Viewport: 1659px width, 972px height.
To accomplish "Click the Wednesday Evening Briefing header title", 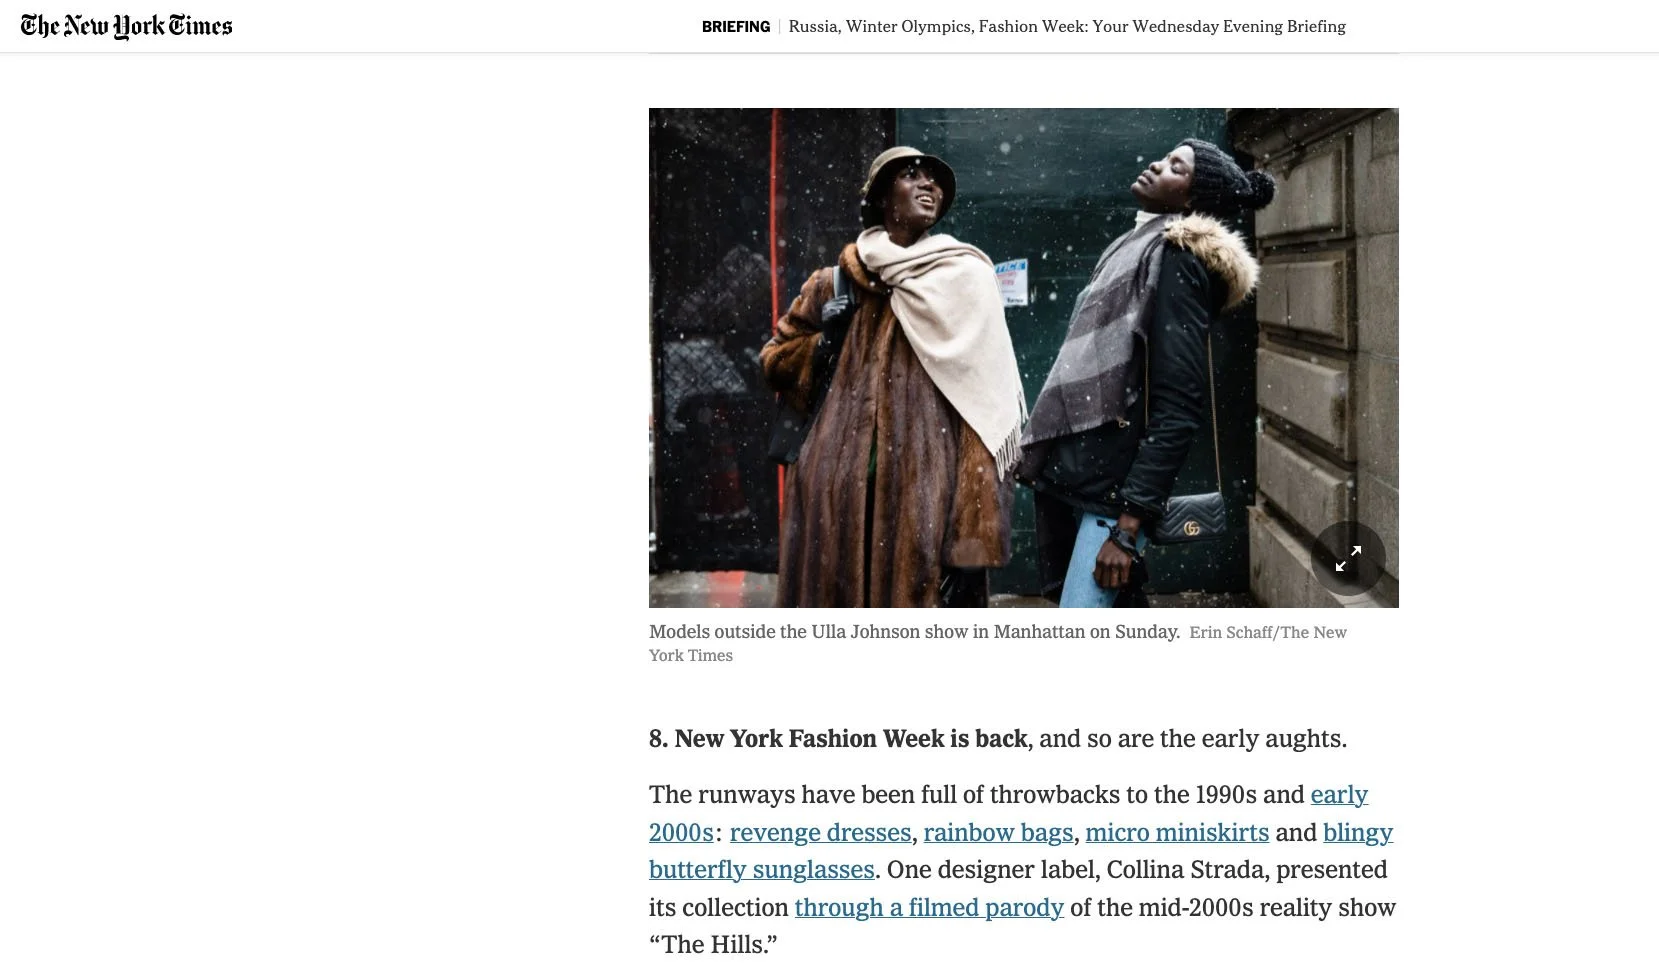I will 1067,27.
